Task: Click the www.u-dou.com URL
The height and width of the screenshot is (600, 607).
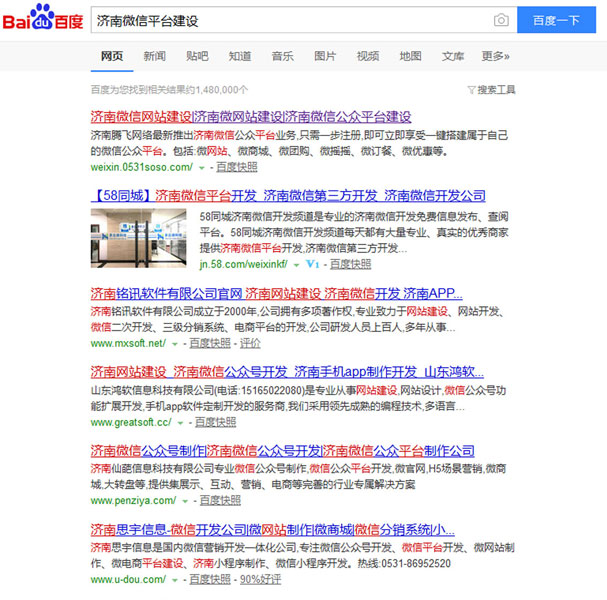Action: pyautogui.click(x=128, y=579)
